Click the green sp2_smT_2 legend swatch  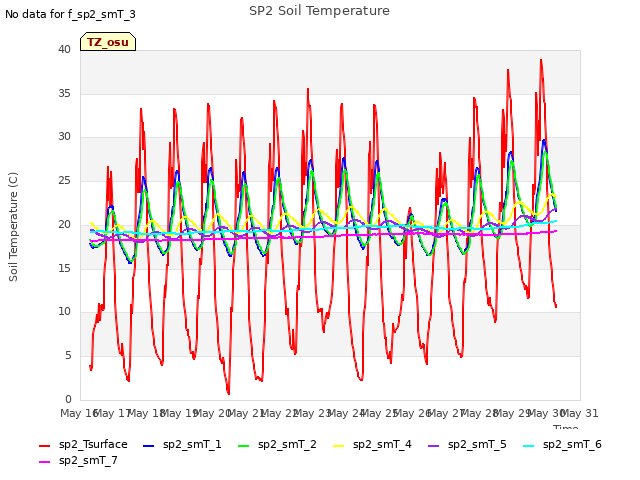tap(243, 446)
